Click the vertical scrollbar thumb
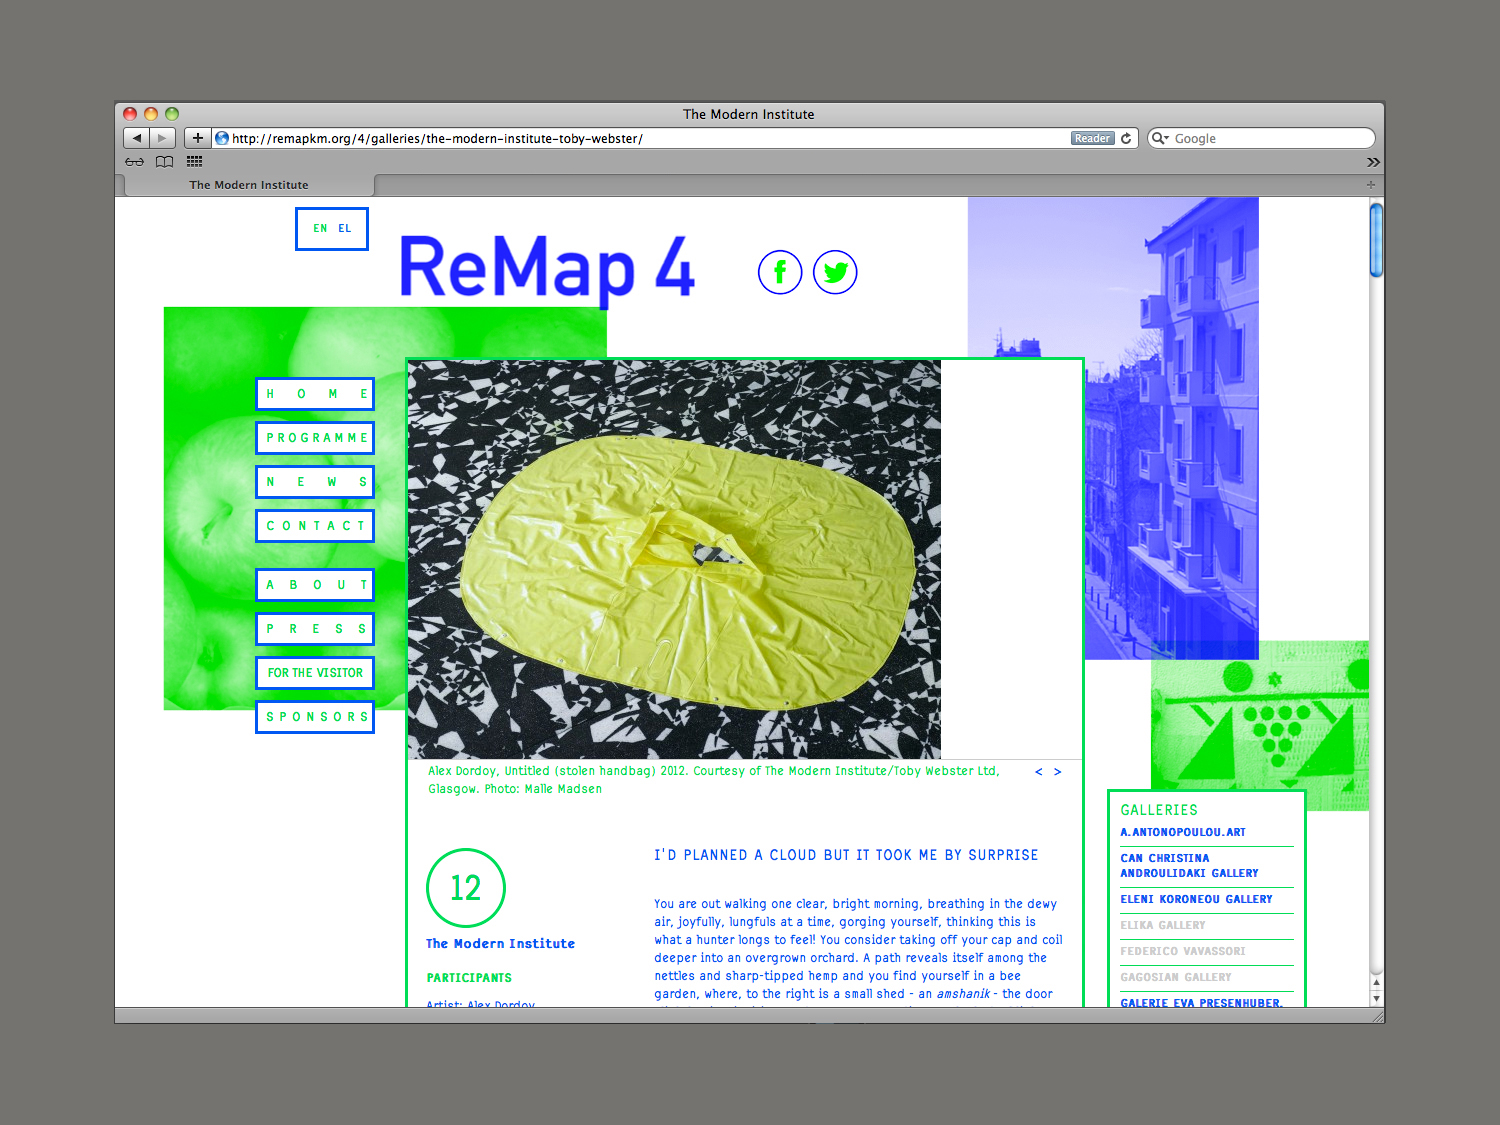Screen dimensions: 1500x1125 1376,240
